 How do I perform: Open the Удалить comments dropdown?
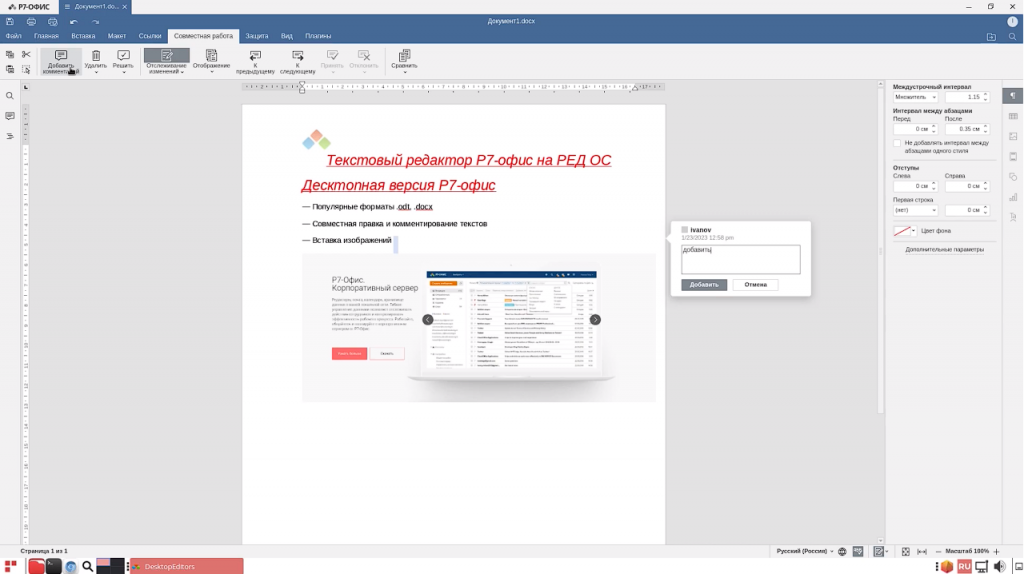coord(95,72)
